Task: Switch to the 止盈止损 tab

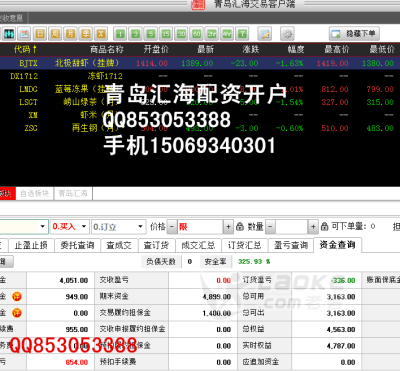Action: [31, 245]
